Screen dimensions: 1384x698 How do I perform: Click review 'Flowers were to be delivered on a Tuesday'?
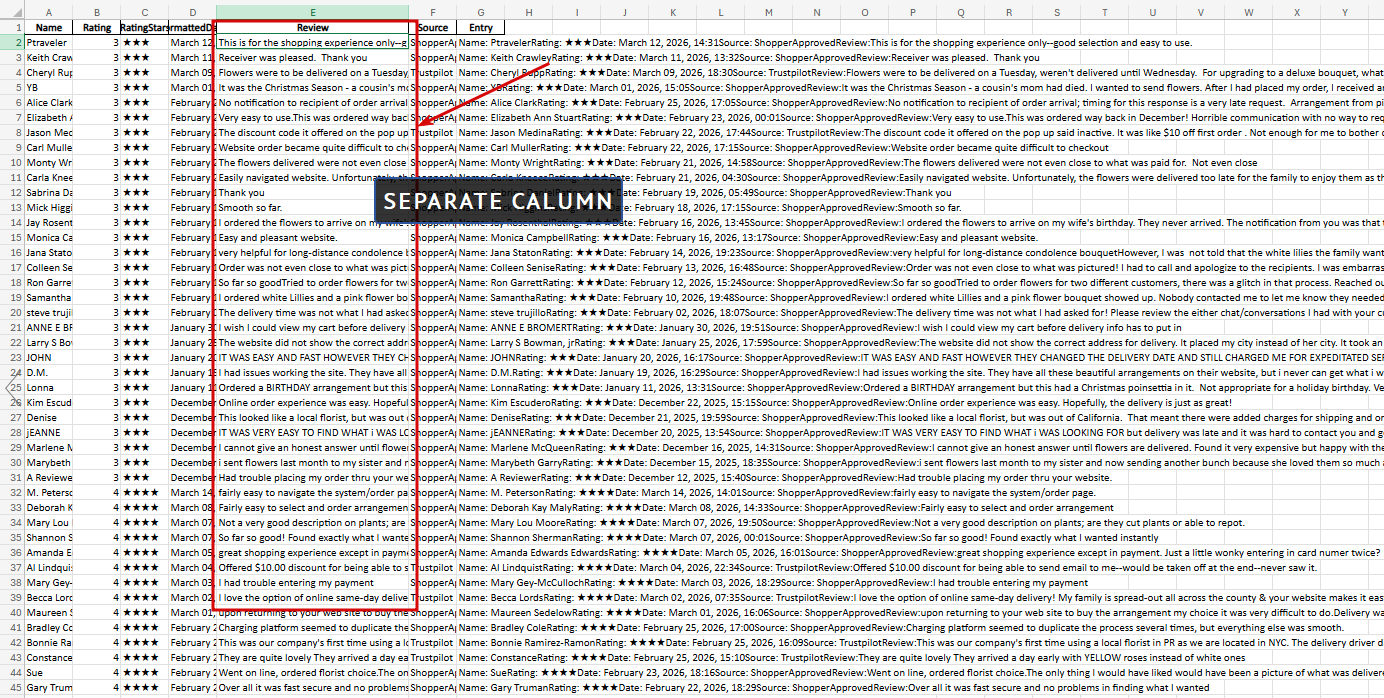click(x=312, y=72)
